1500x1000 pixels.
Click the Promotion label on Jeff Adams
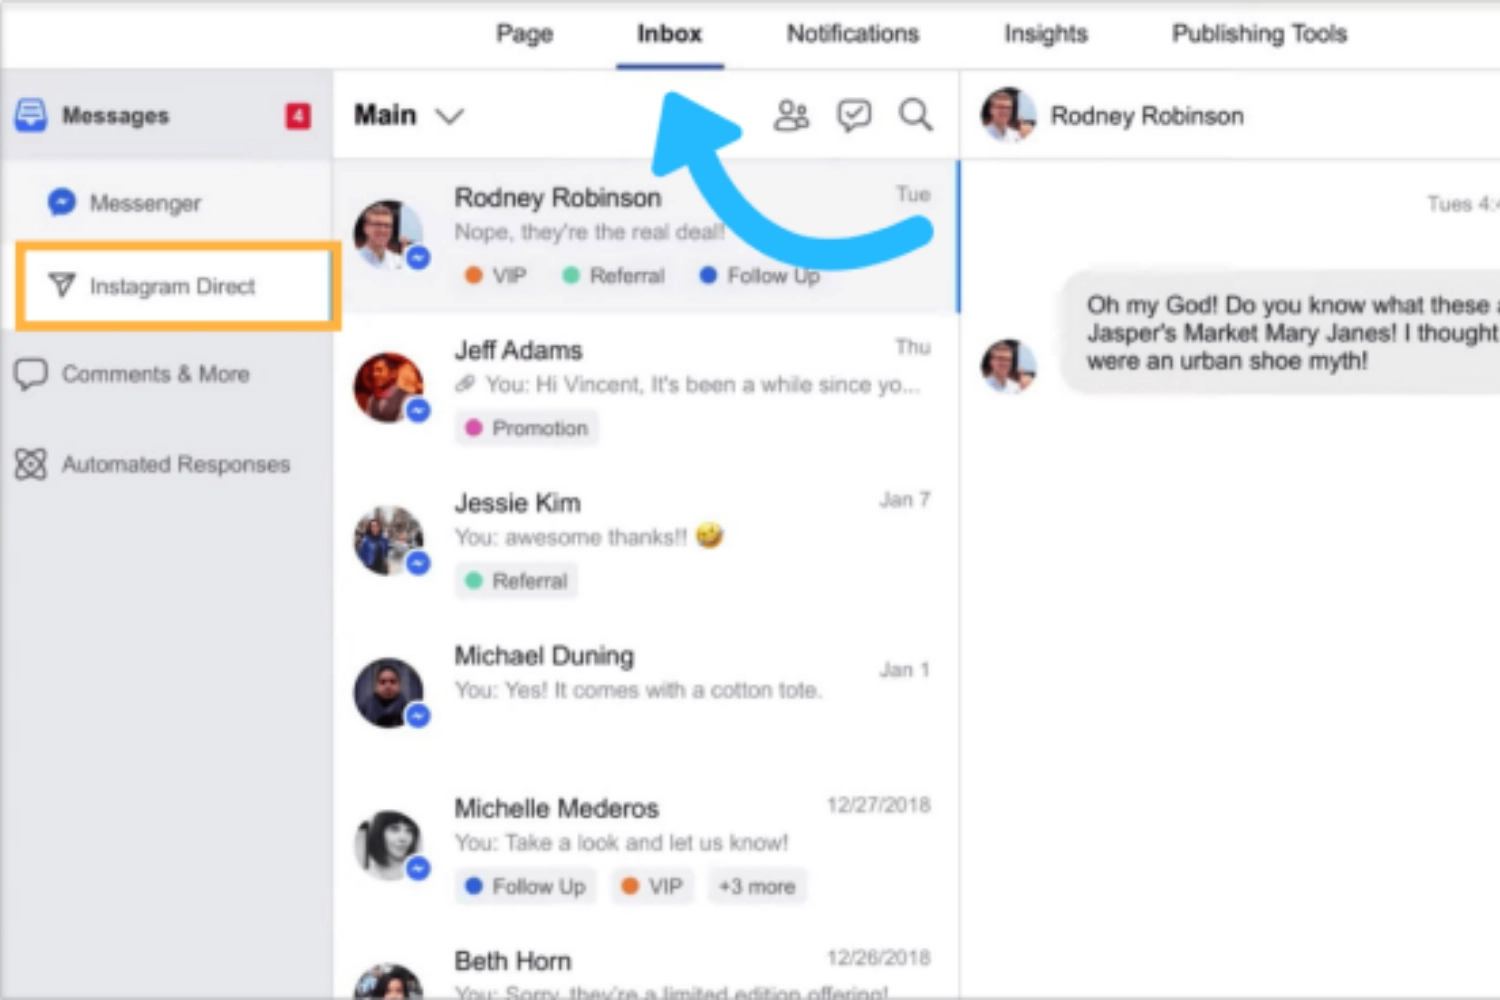(x=526, y=428)
